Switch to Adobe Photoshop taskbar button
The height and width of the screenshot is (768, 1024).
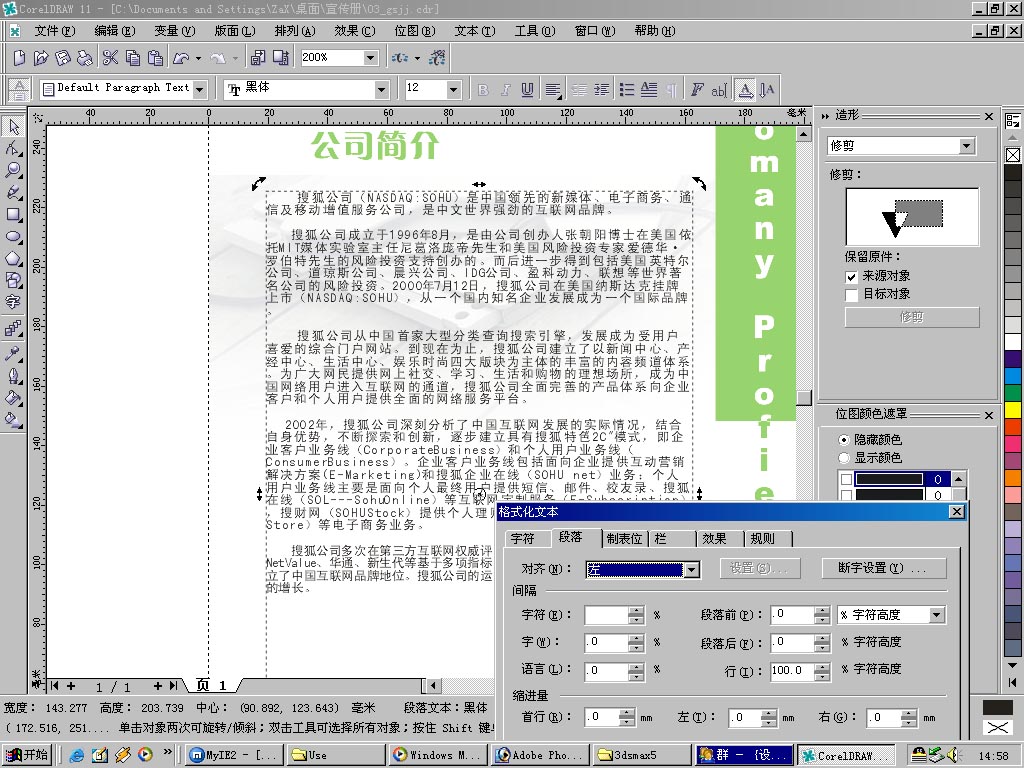pyautogui.click(x=541, y=755)
